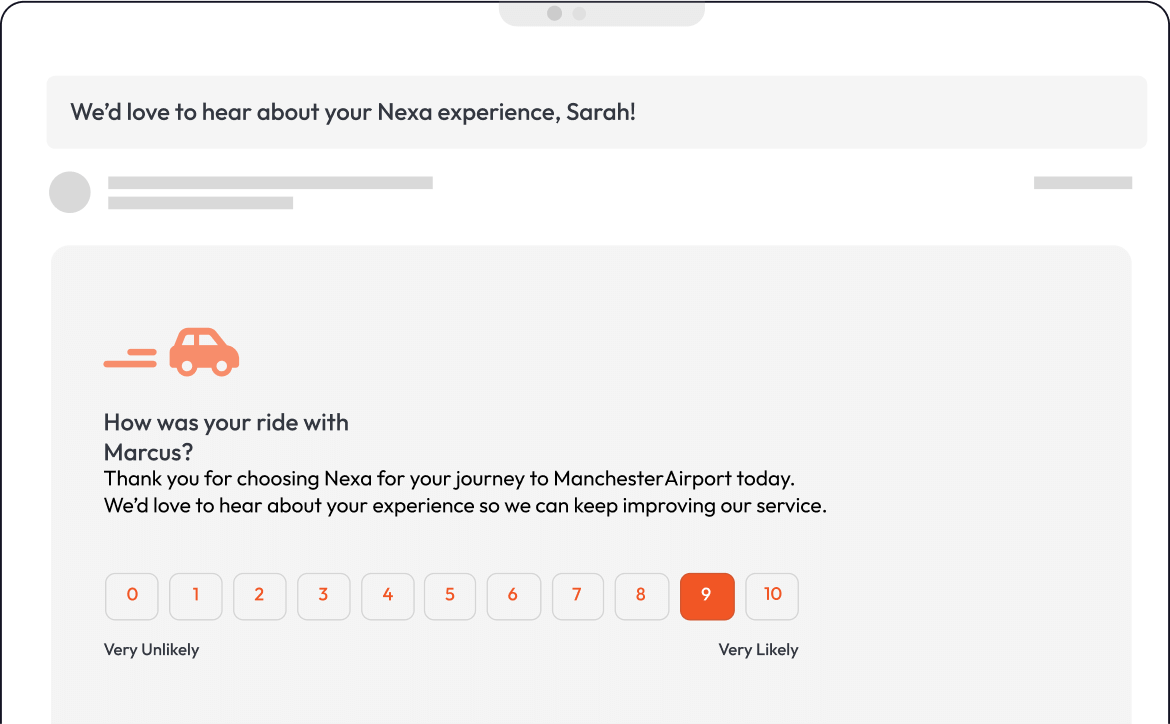The width and height of the screenshot is (1170, 724).
Task: Click the "Very Unlikely" label
Action: pyautogui.click(x=151, y=650)
